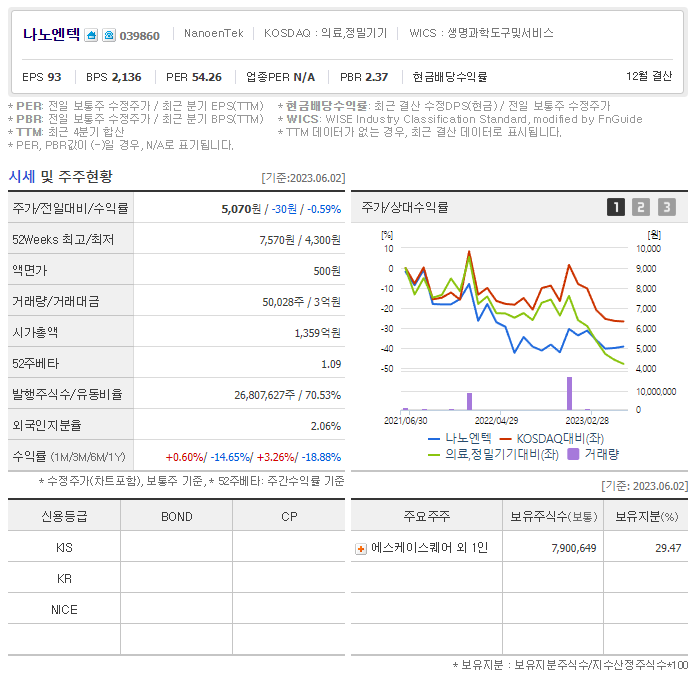This screenshot has height=677, width=697.
Task: Click the 52주베타 value 1.09
Action: coord(331,364)
